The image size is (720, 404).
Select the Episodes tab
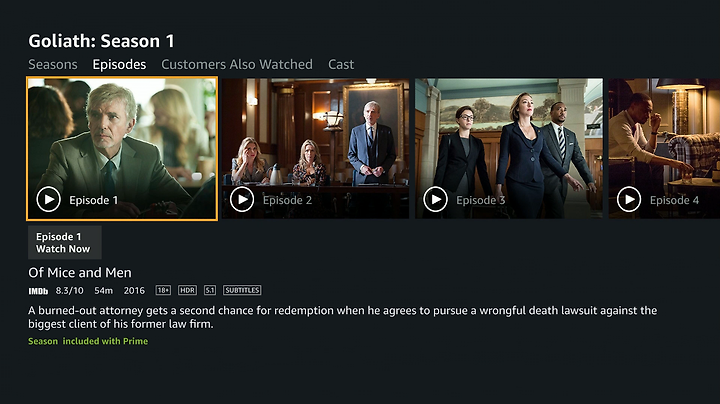click(x=119, y=64)
